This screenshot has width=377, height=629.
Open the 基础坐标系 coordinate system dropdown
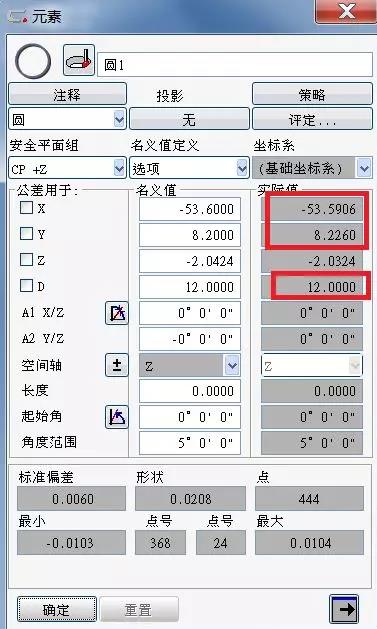364,168
